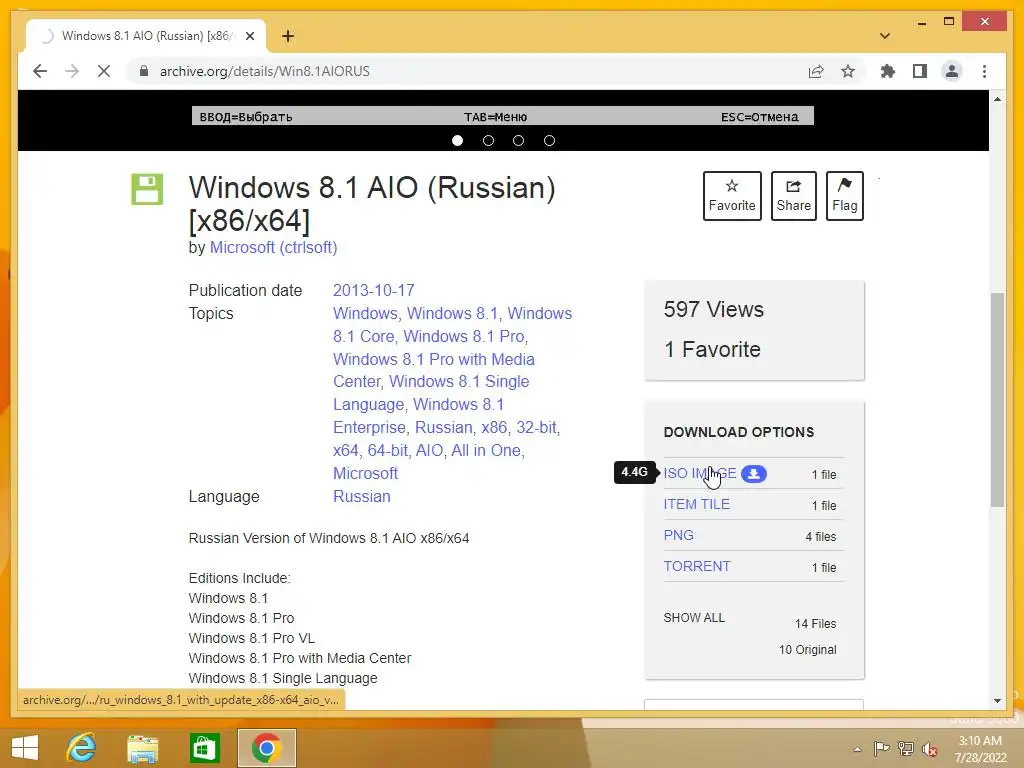Click the green floppy software icon
The width and height of the screenshot is (1024, 768).
(x=147, y=189)
